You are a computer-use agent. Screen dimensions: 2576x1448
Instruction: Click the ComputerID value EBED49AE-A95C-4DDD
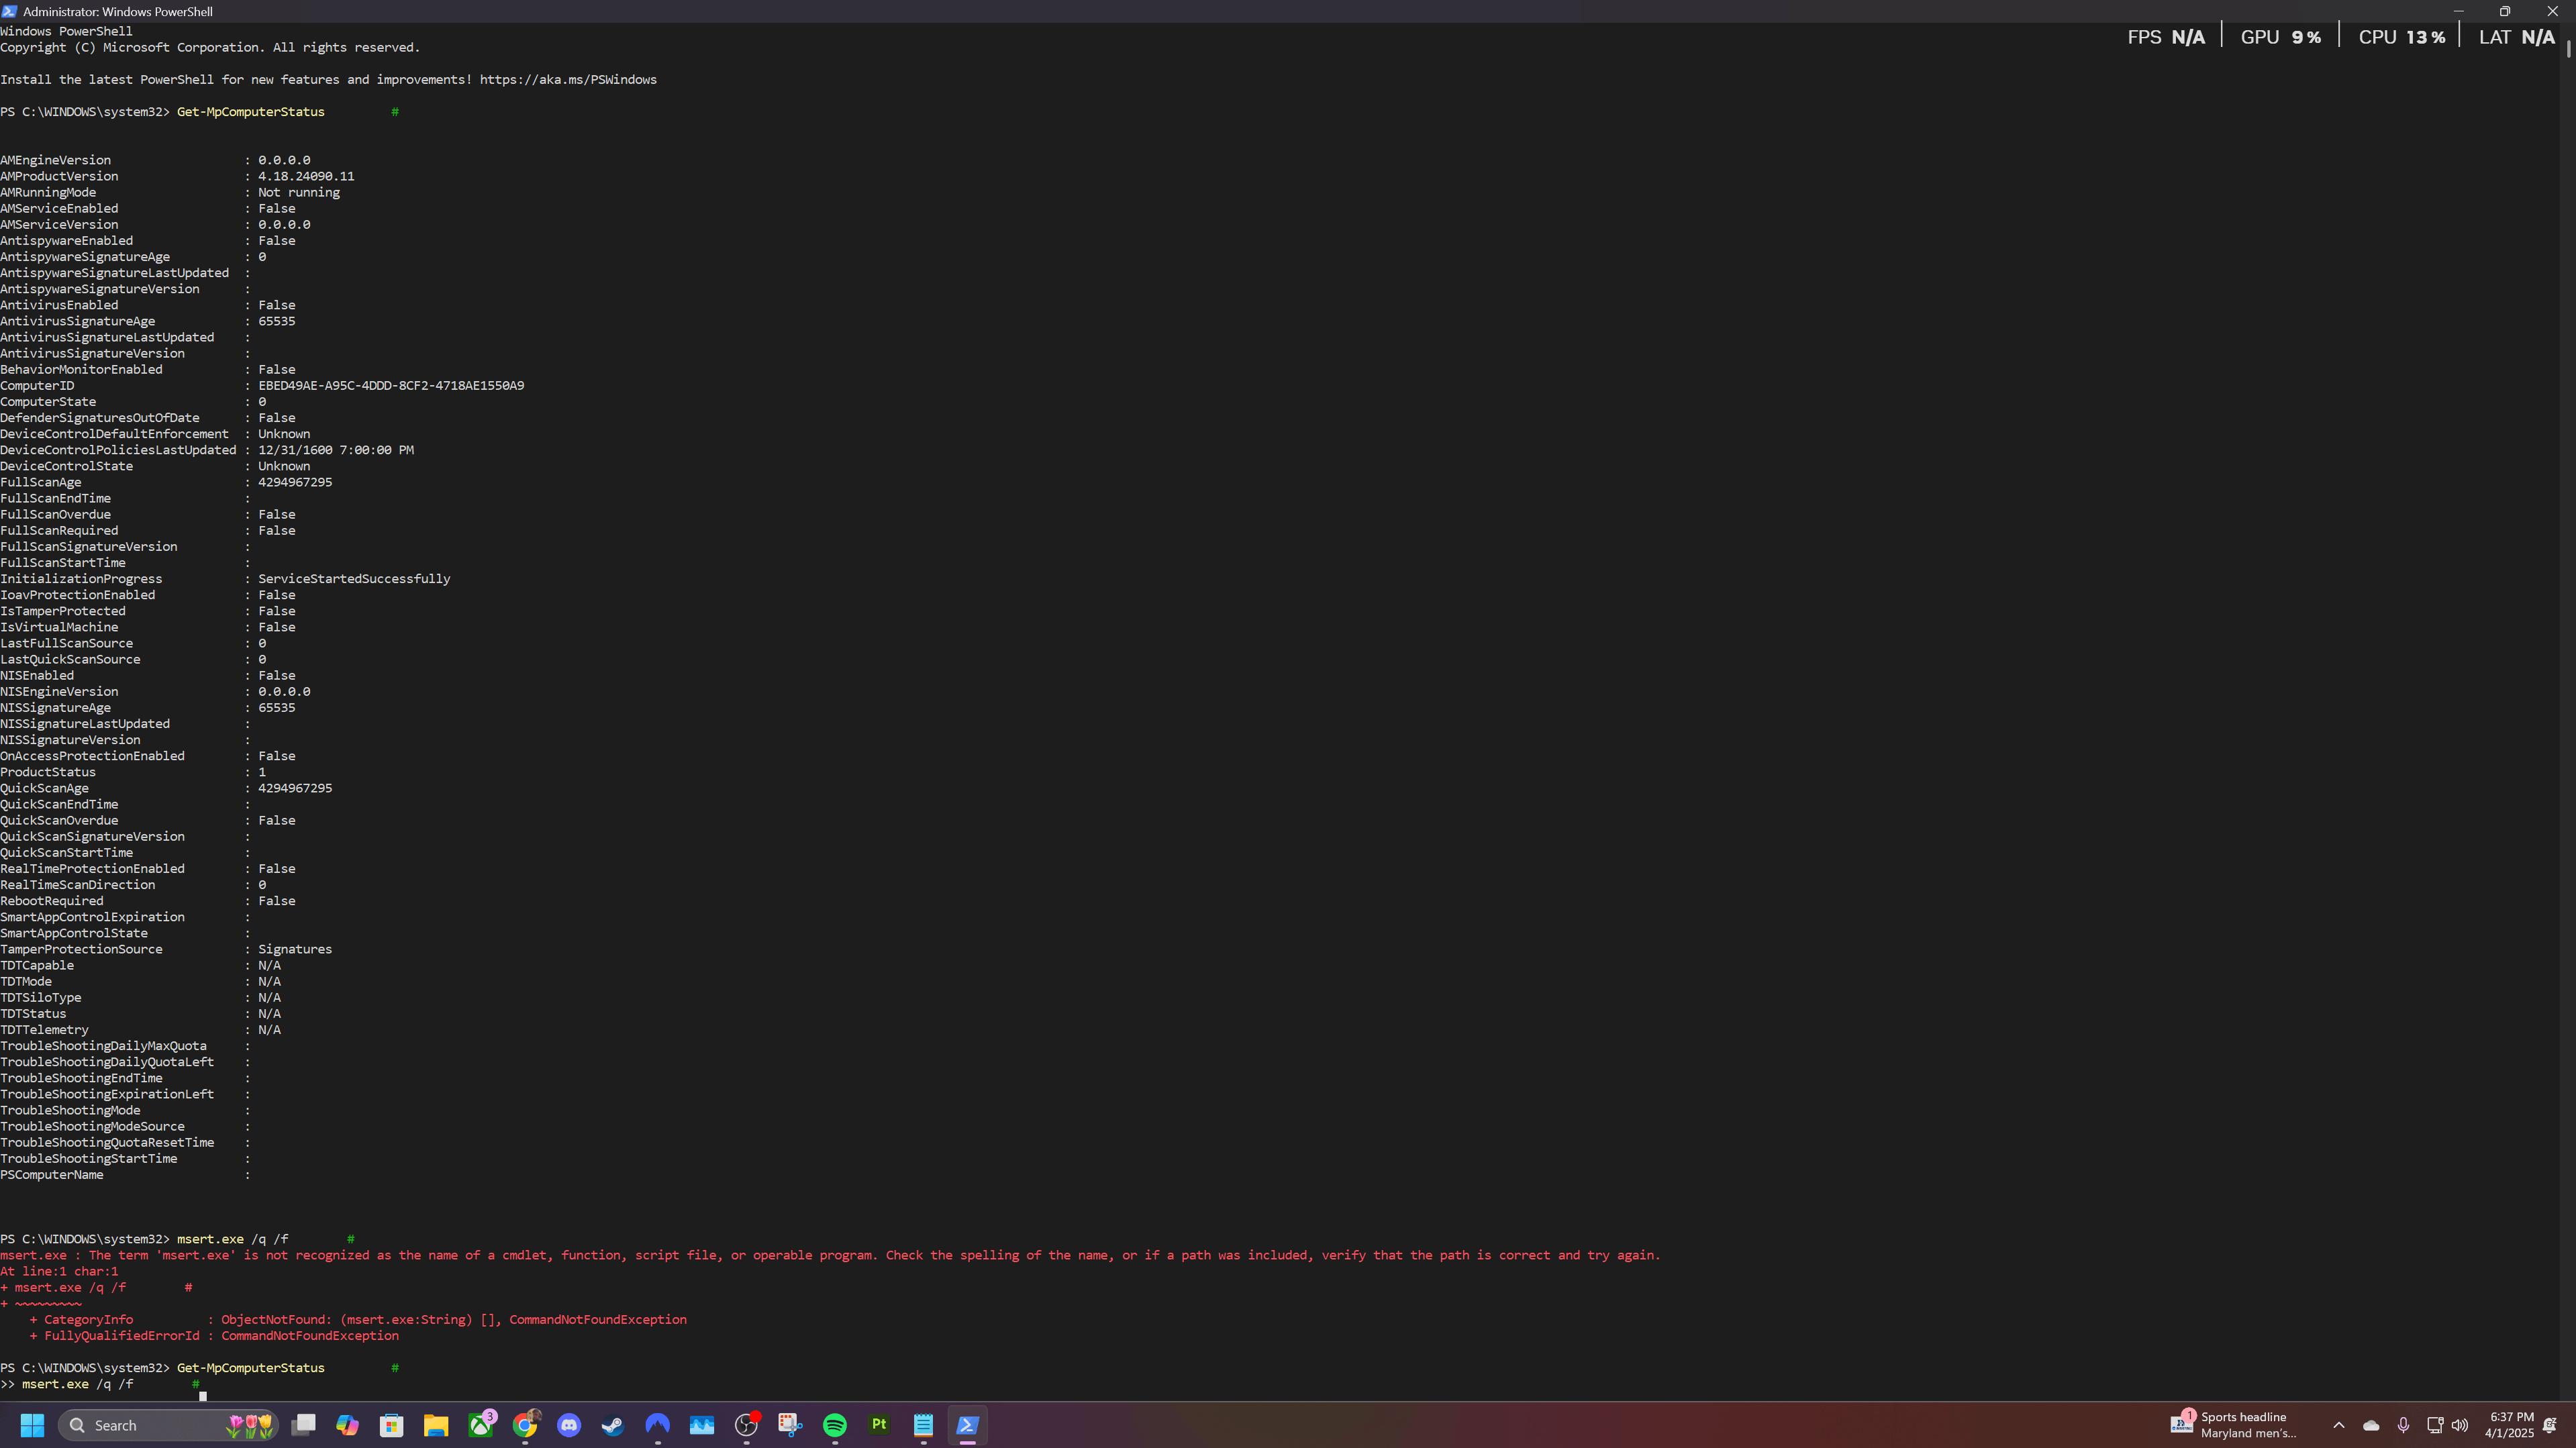point(391,385)
